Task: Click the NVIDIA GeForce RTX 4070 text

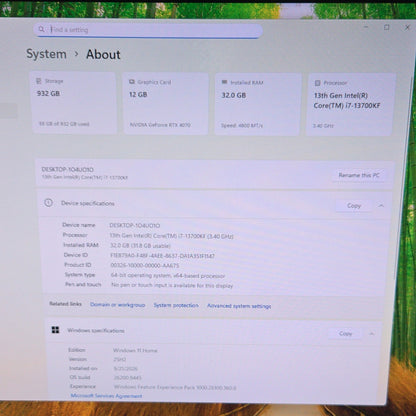Action: (x=160, y=125)
